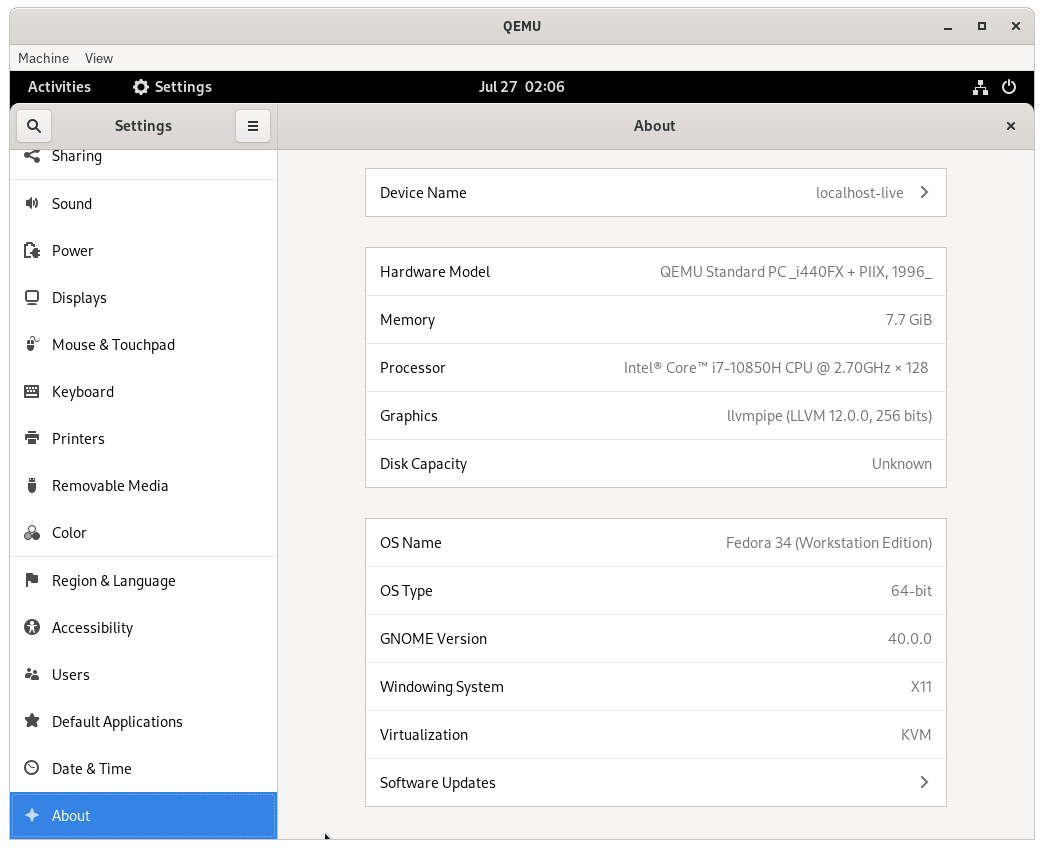Click the localhost-live device name value
The width and height of the screenshot is (1044, 849).
click(x=860, y=193)
